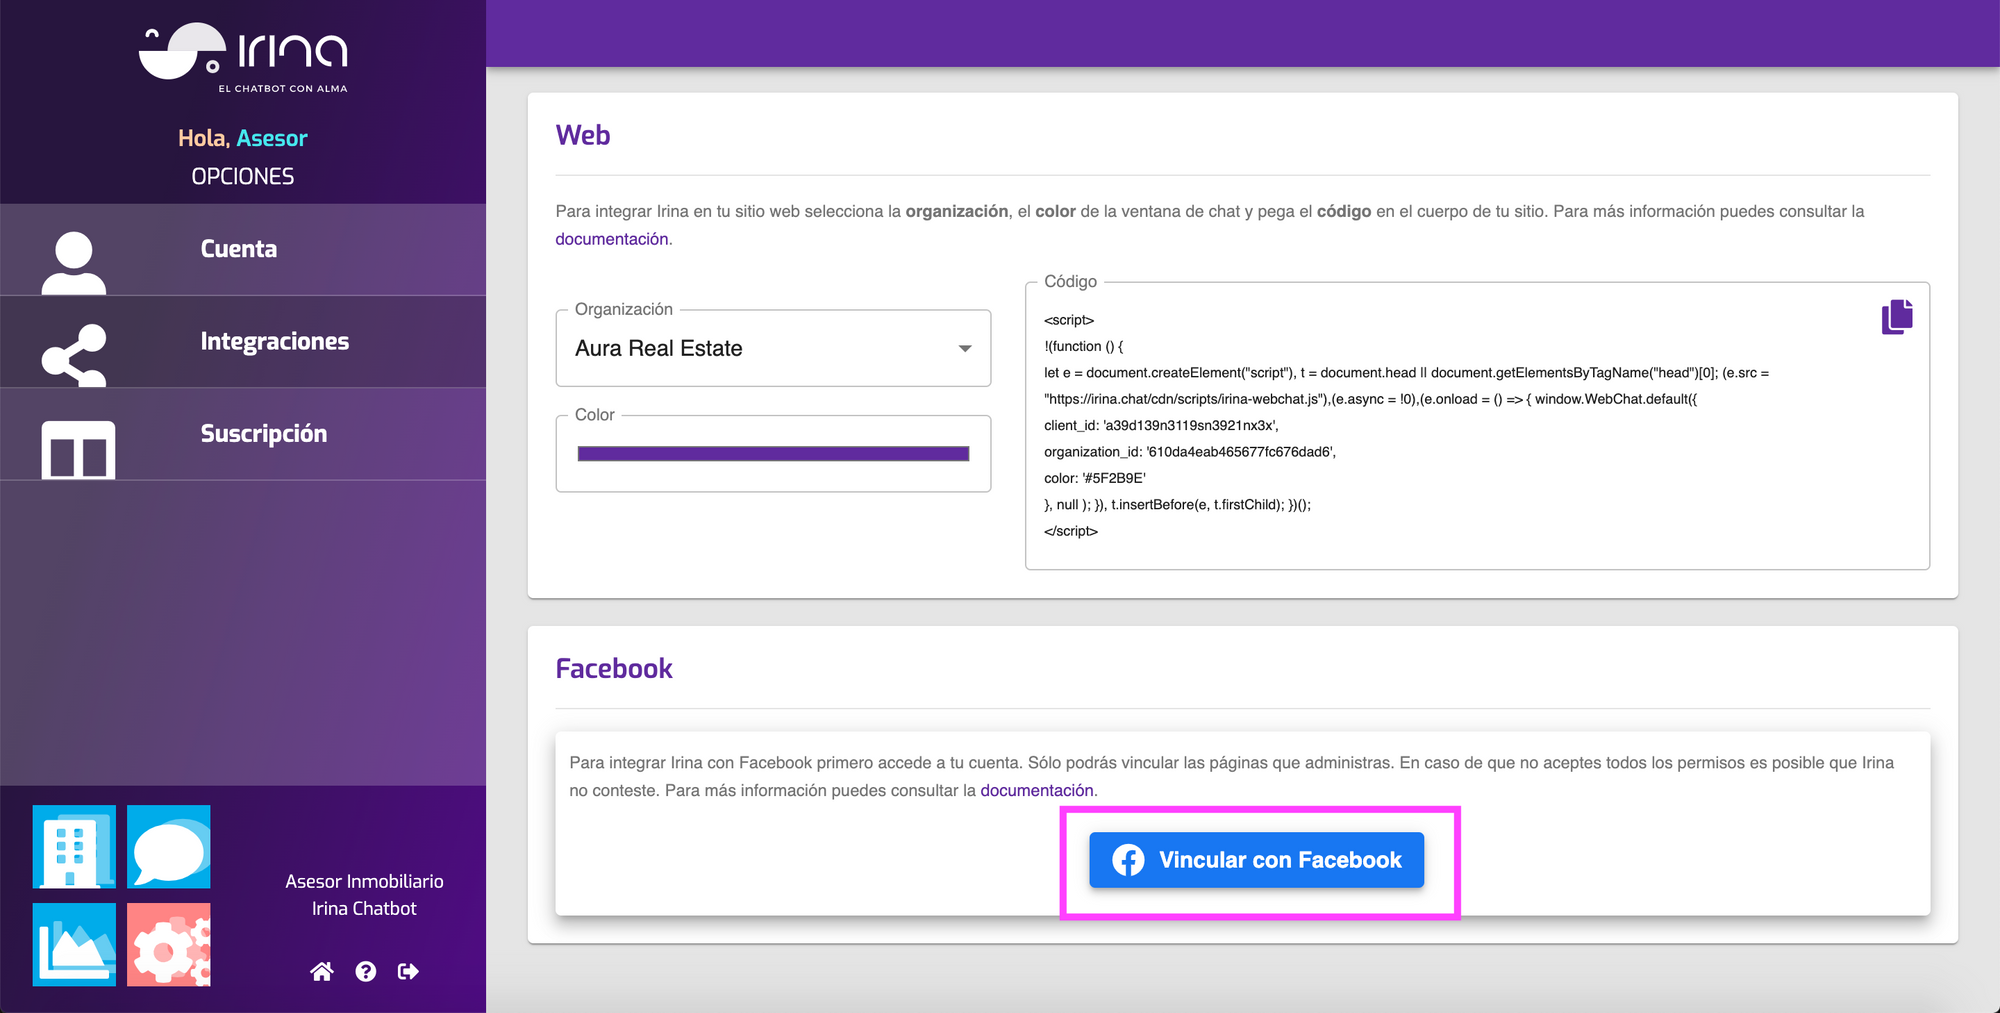Click the Irina logo in the sidebar

coord(243,57)
